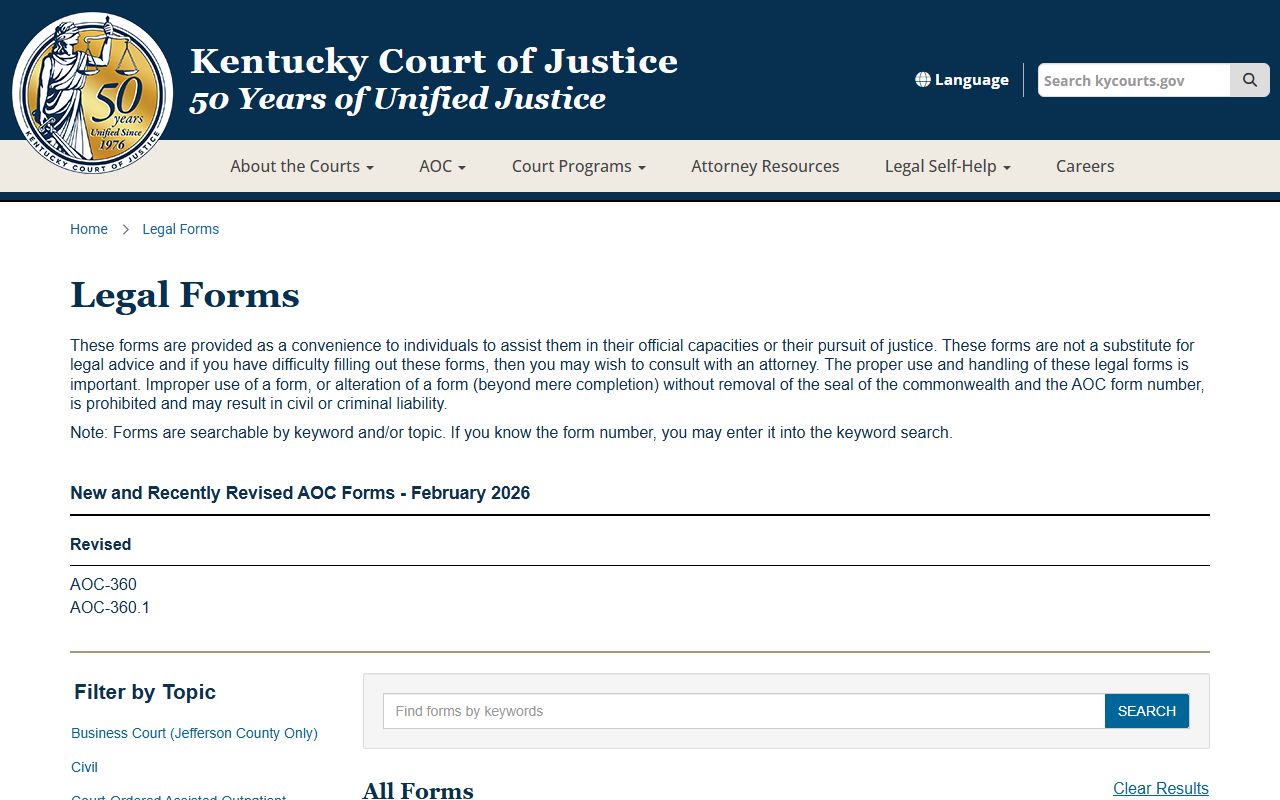This screenshot has height=800, width=1280.
Task: Go to the Careers page
Action: (x=1085, y=166)
